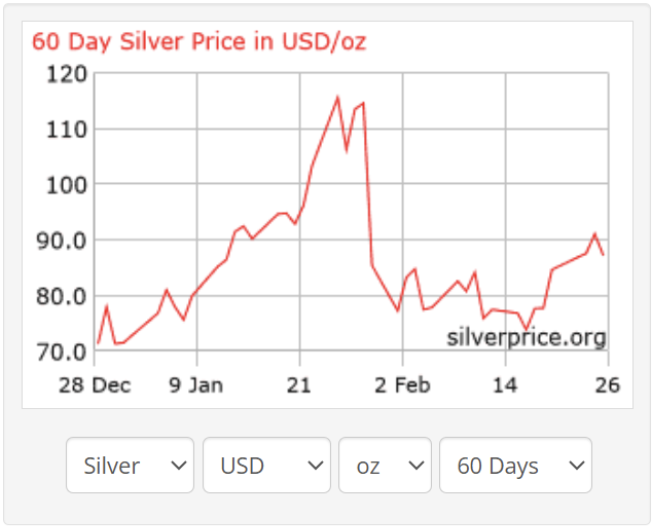Screen dimensions: 654x530
Task: Open the Silver metal dropdown
Action: [130, 465]
